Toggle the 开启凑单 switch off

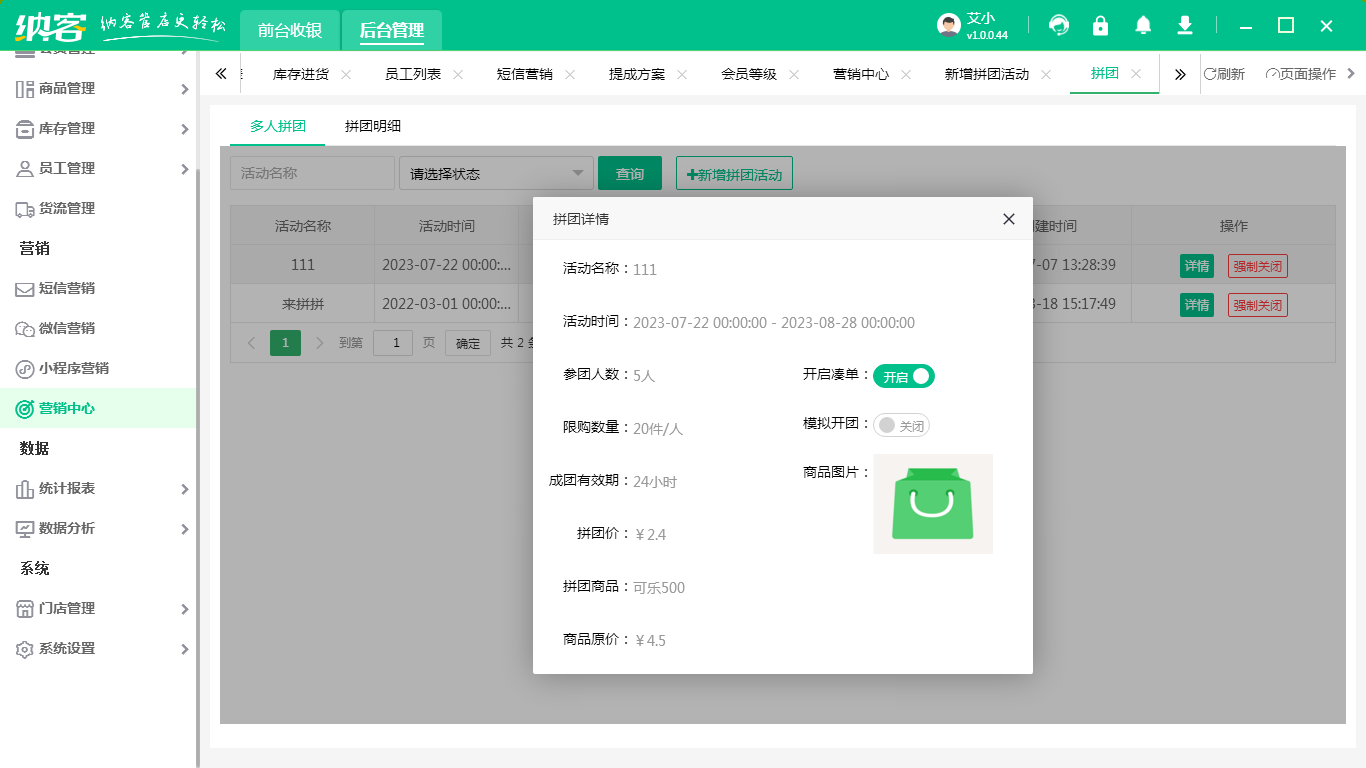(903, 376)
